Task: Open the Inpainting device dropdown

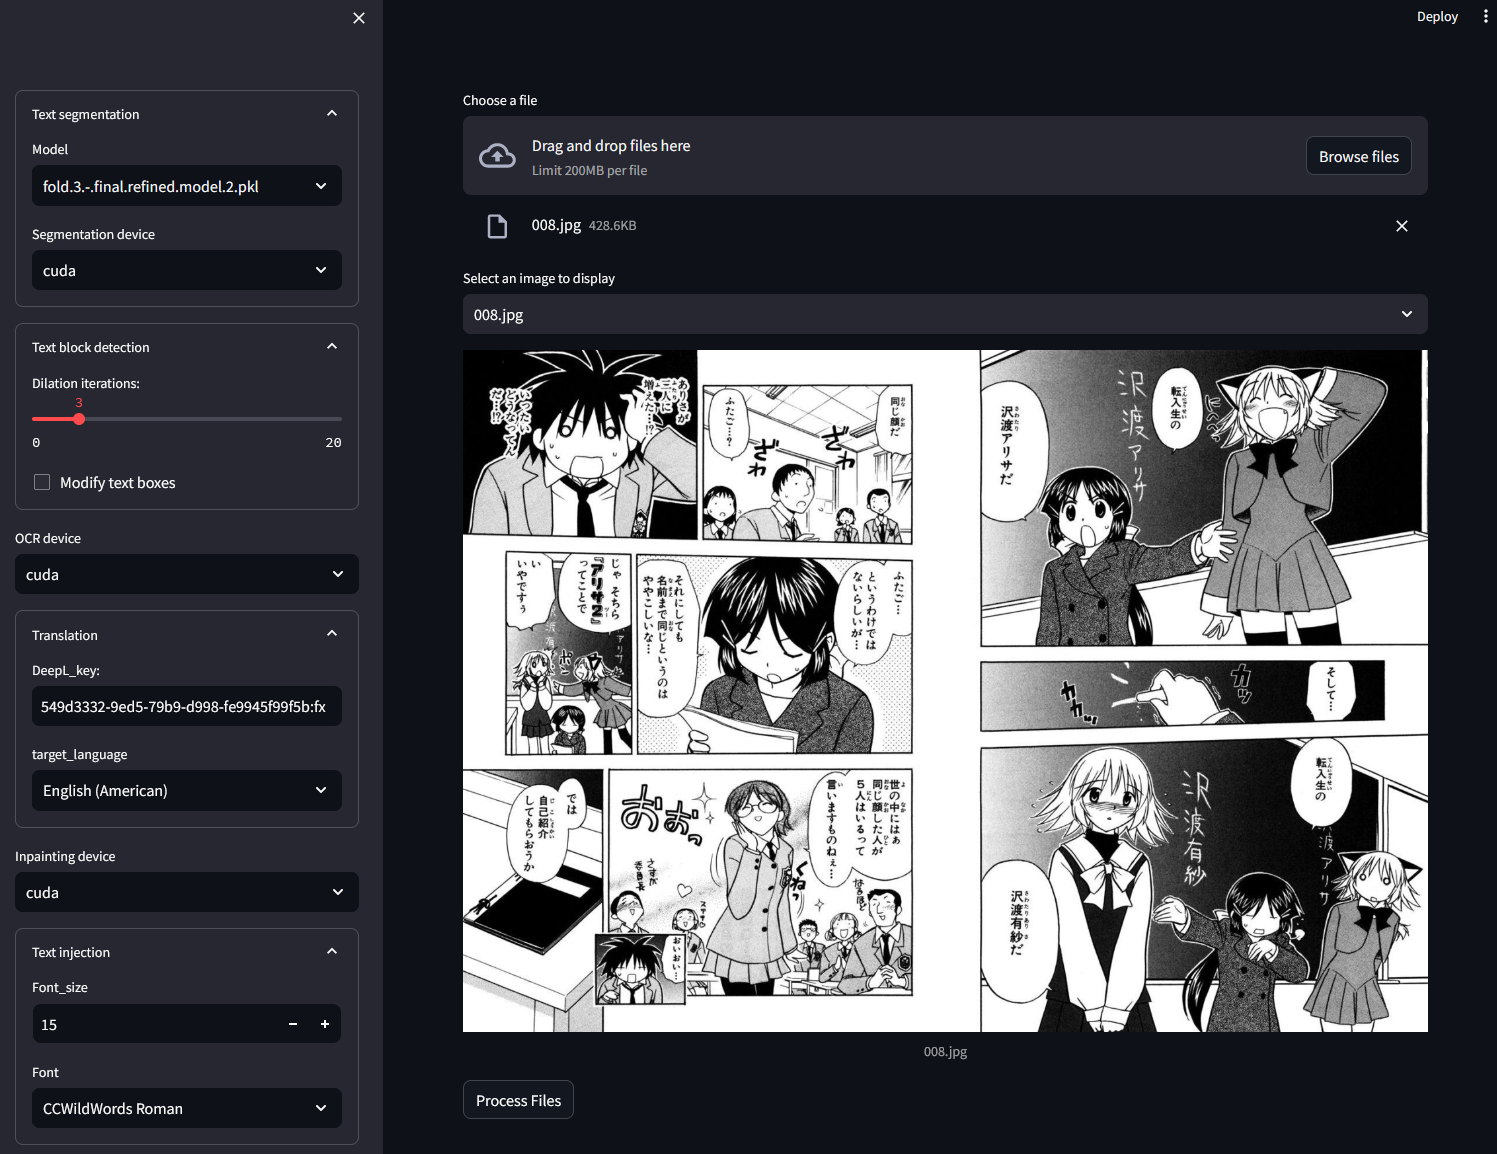Action: pyautogui.click(x=187, y=892)
